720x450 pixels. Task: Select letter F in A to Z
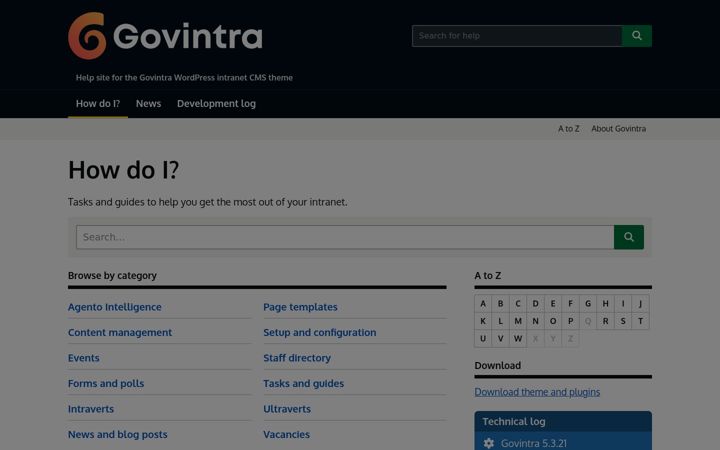tap(570, 304)
